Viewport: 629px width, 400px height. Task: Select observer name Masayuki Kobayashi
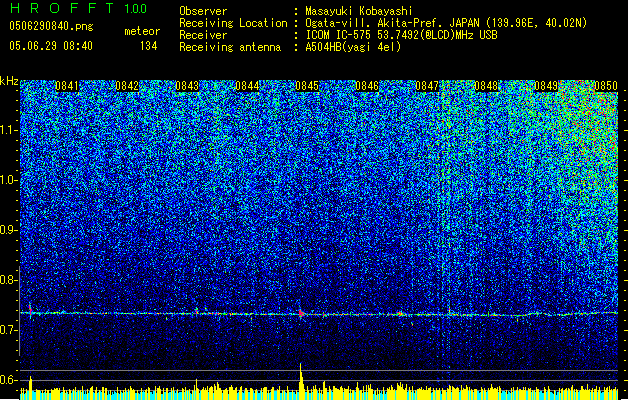click(359, 11)
